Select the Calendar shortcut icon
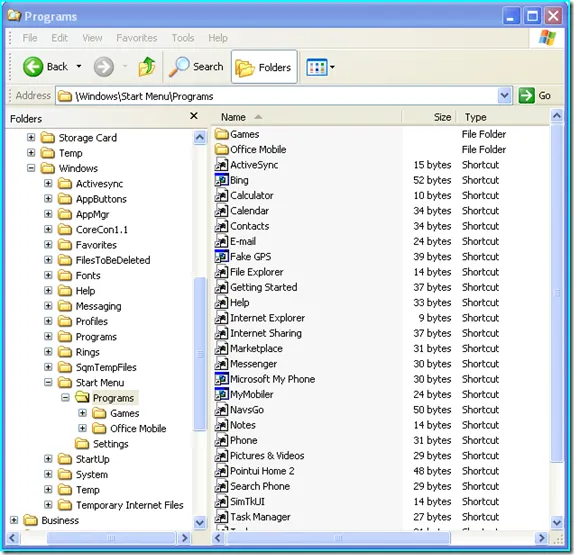Image resolution: width=574 pixels, height=555 pixels. [x=221, y=211]
